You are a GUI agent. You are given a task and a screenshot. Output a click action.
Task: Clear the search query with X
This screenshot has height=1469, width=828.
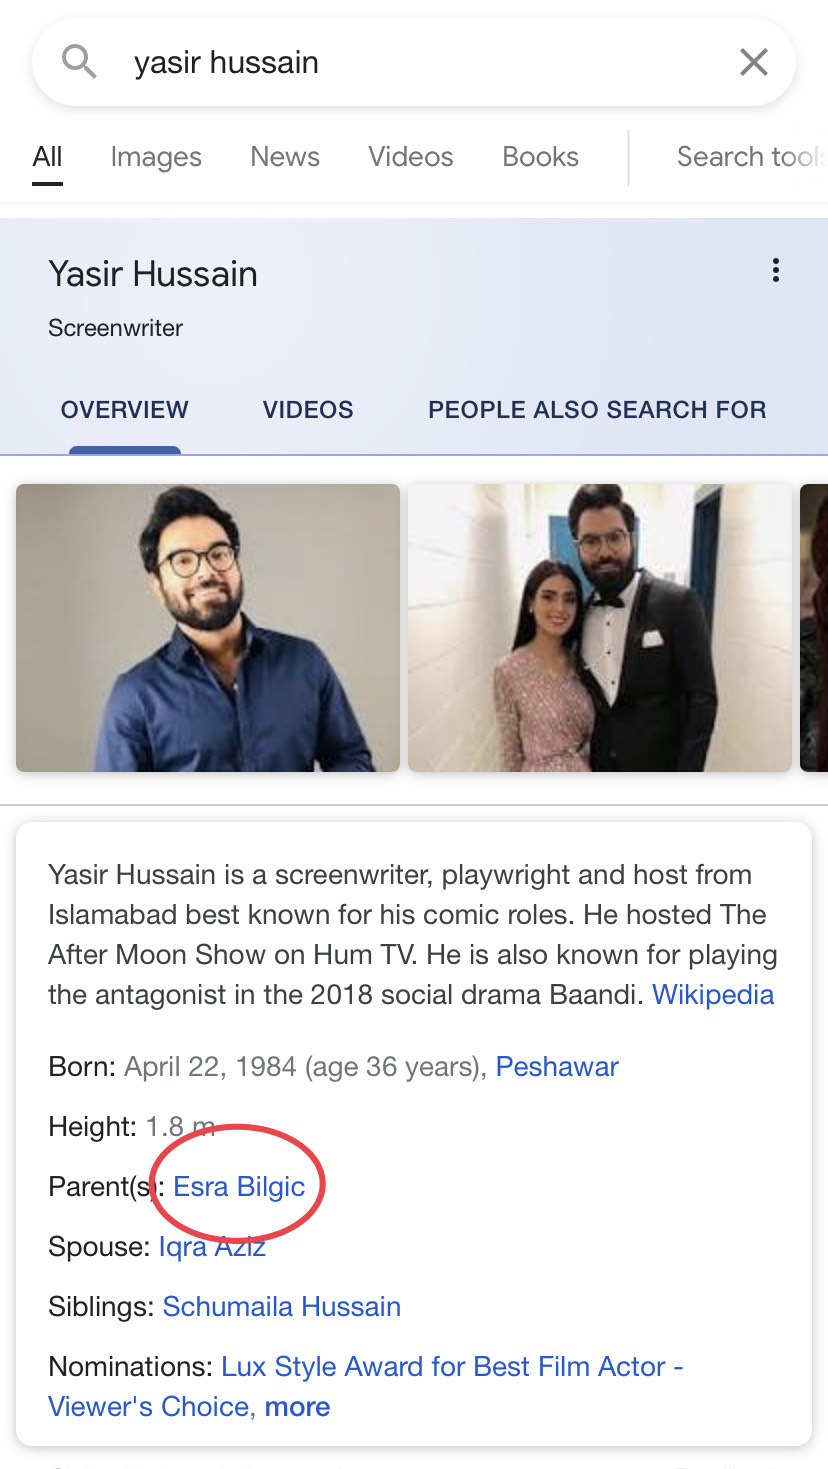(x=753, y=62)
